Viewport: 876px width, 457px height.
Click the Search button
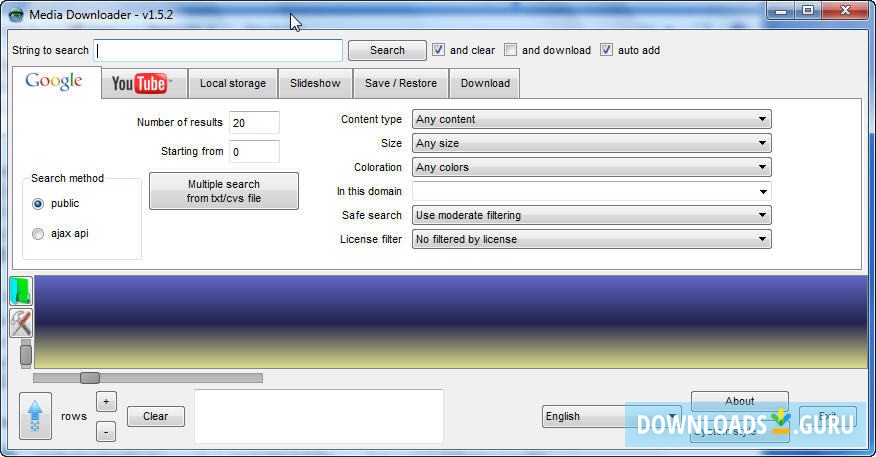(x=387, y=50)
